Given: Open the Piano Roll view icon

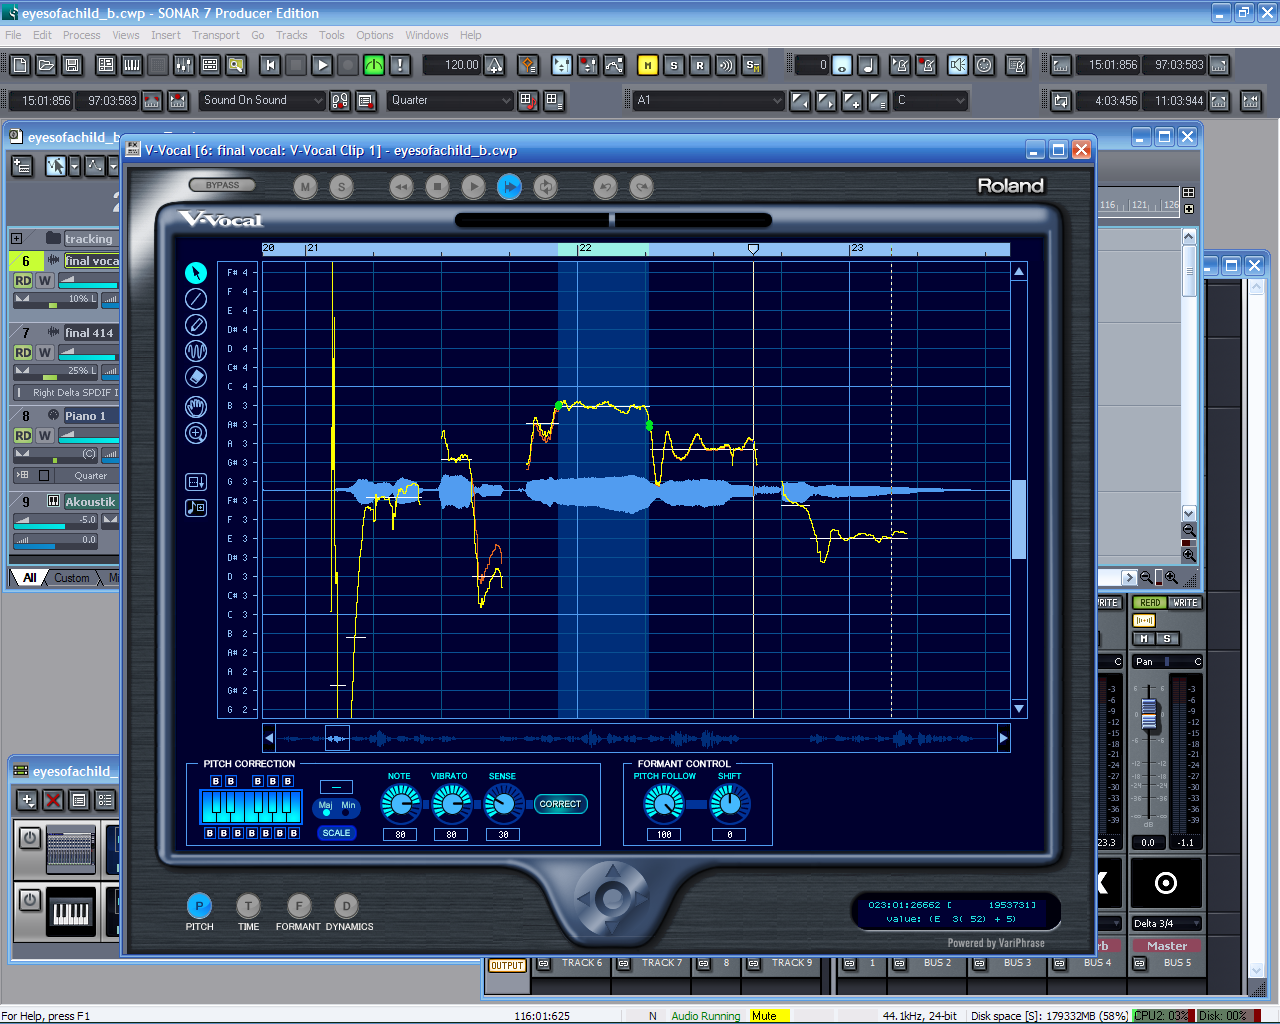Looking at the screenshot, I should 132,65.
